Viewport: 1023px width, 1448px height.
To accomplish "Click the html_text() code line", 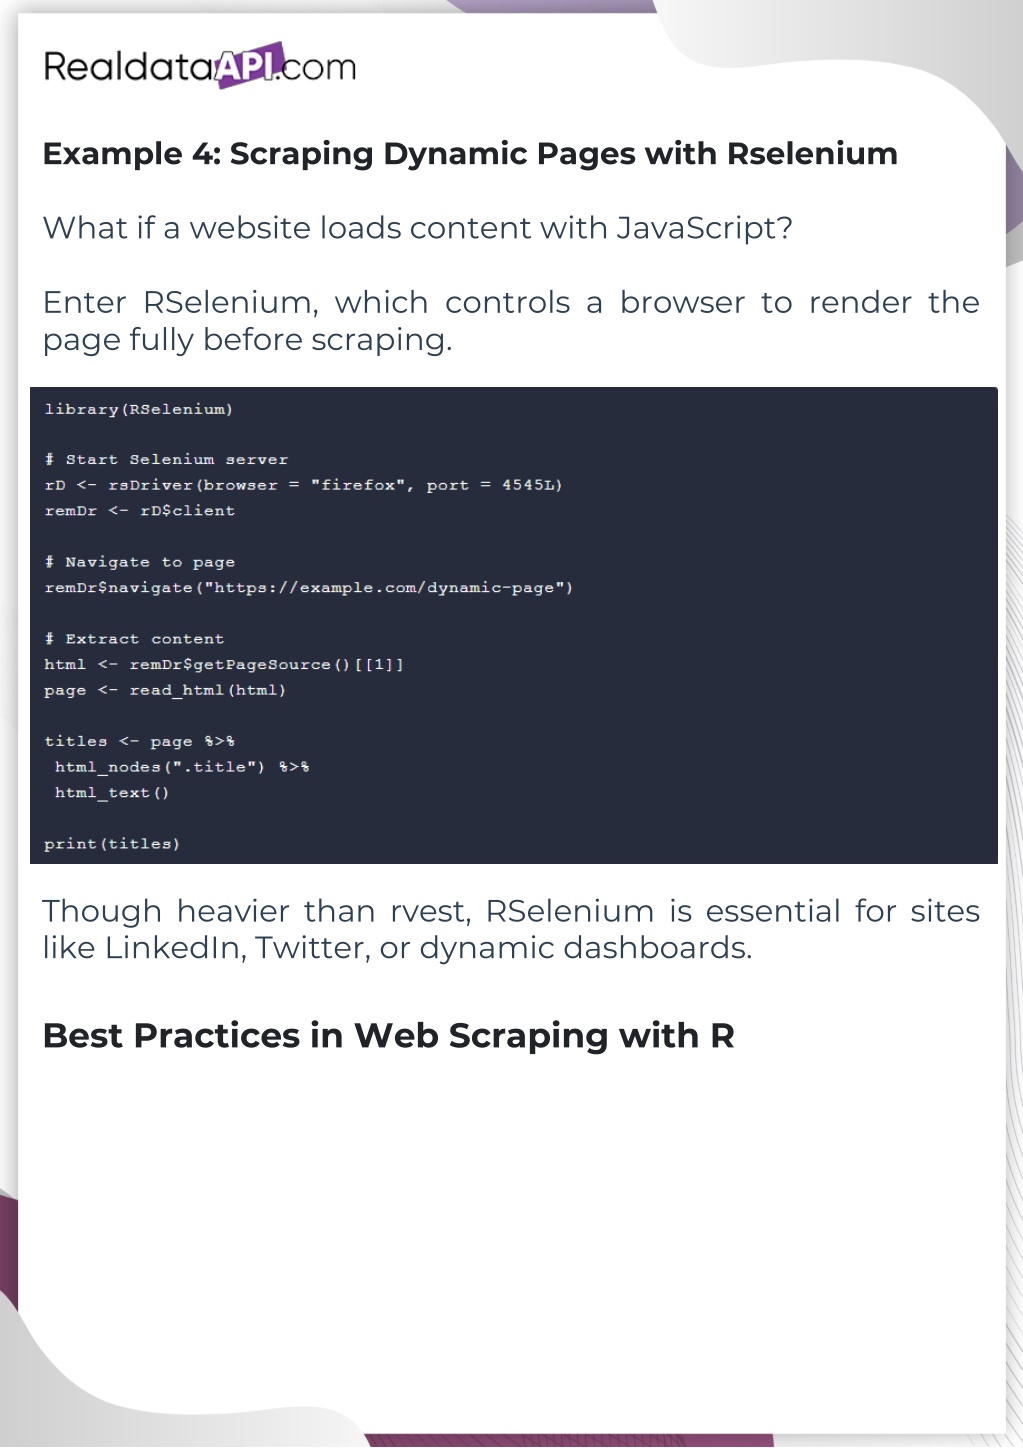I will pos(111,793).
